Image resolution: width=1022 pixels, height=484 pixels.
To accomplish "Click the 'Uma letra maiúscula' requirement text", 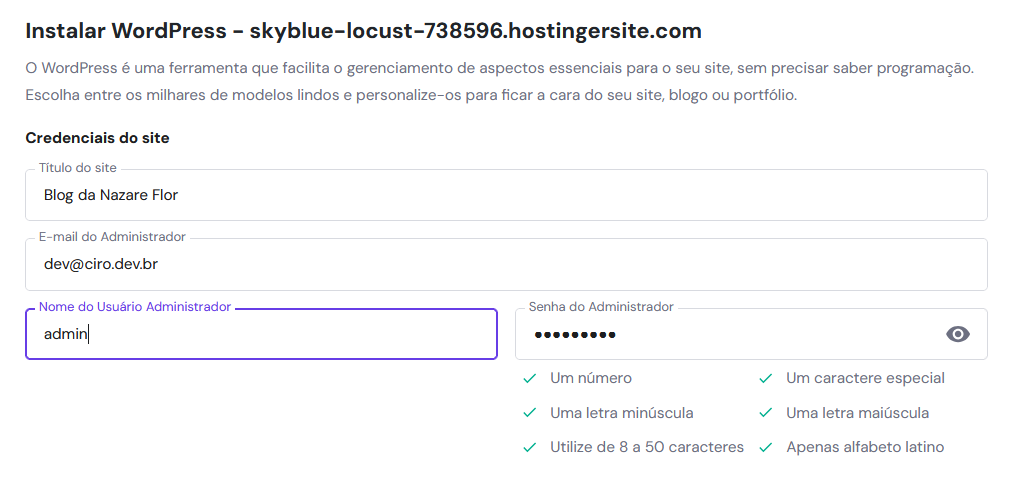I will pyautogui.click(x=857, y=413).
